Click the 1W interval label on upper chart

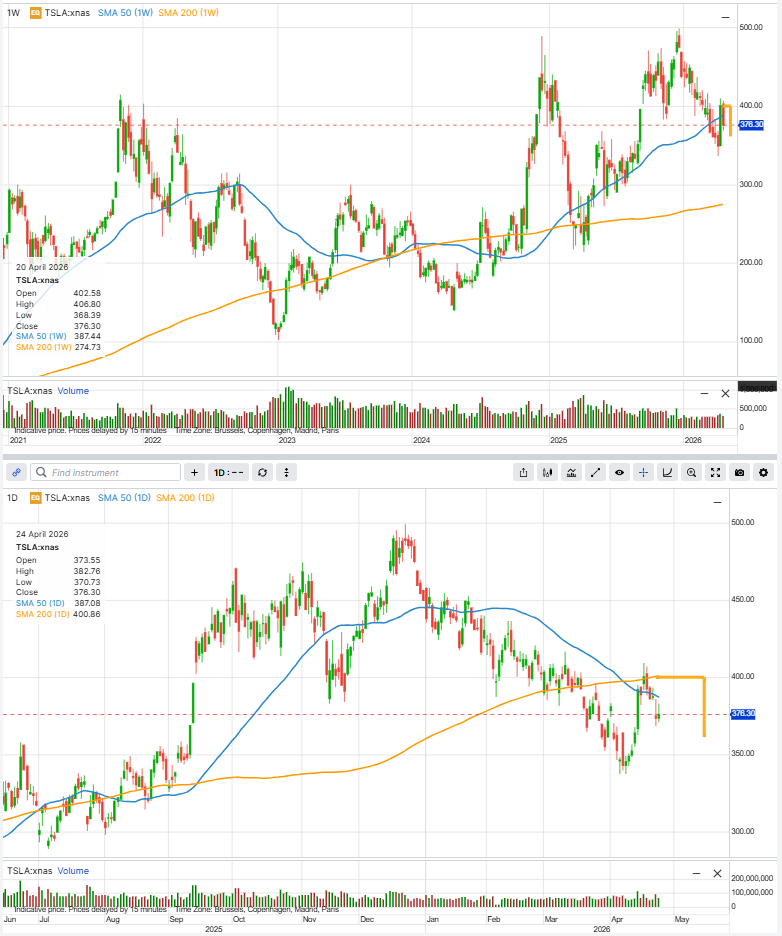pos(13,13)
